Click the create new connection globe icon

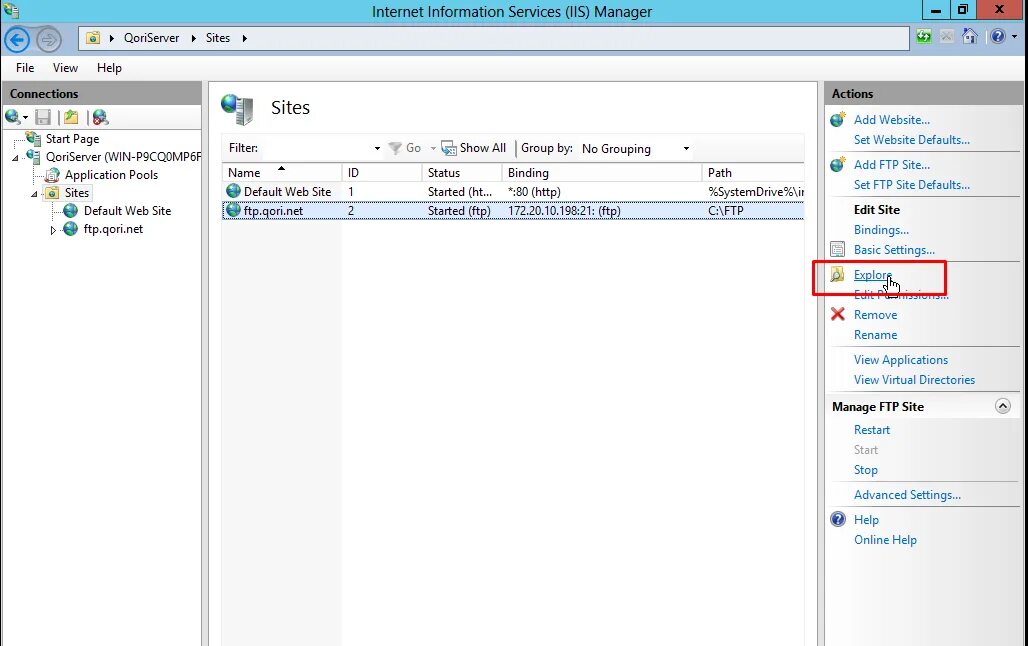coord(12,117)
